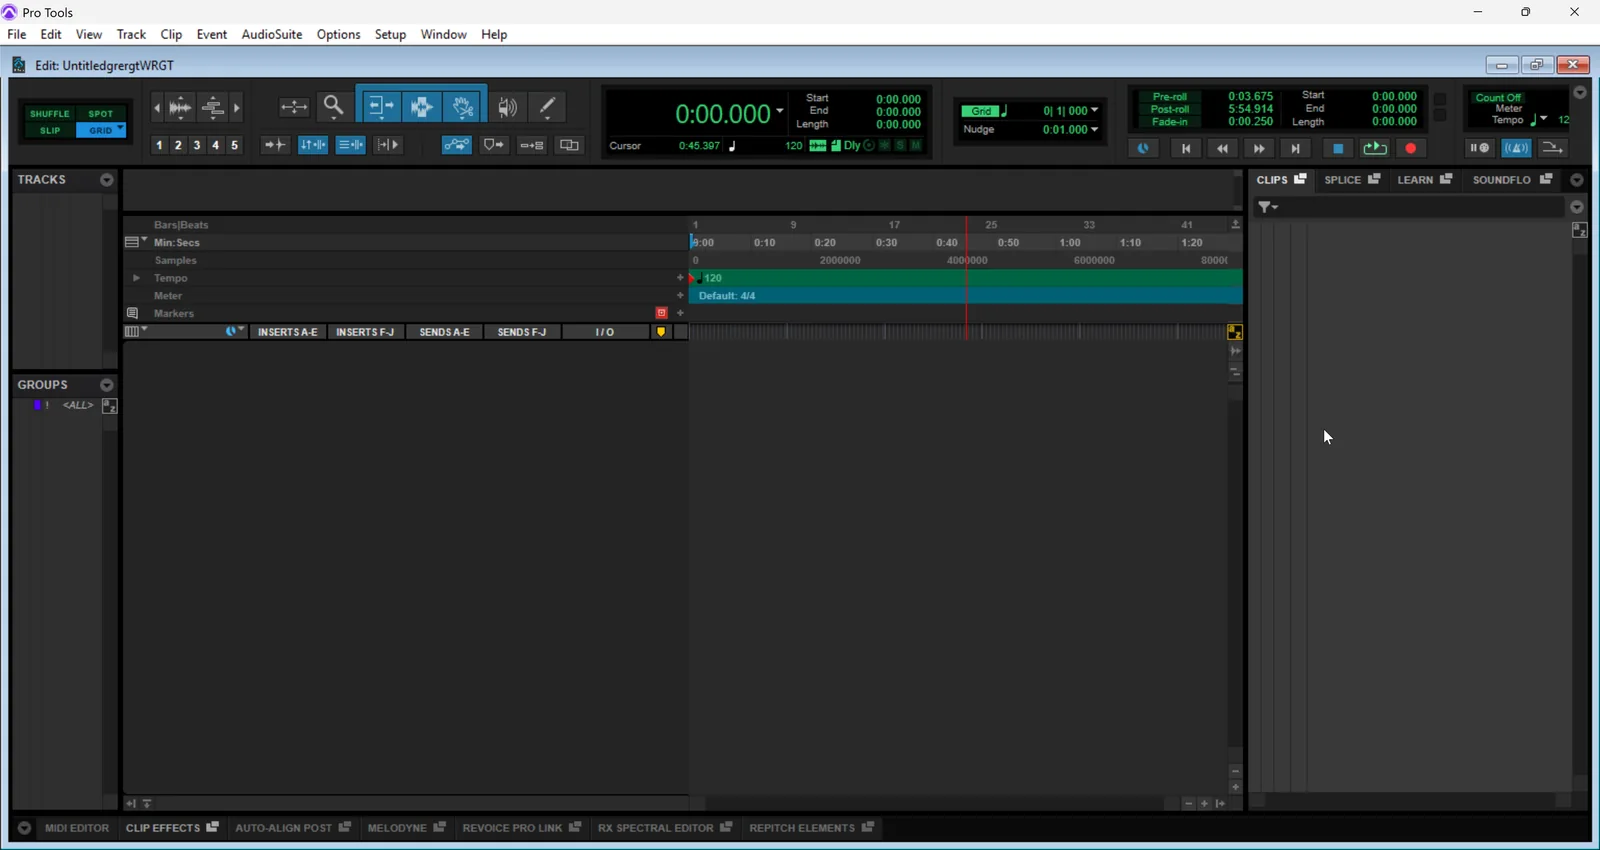Toggle the Link Timeline and Edit Selection button

coord(313,145)
